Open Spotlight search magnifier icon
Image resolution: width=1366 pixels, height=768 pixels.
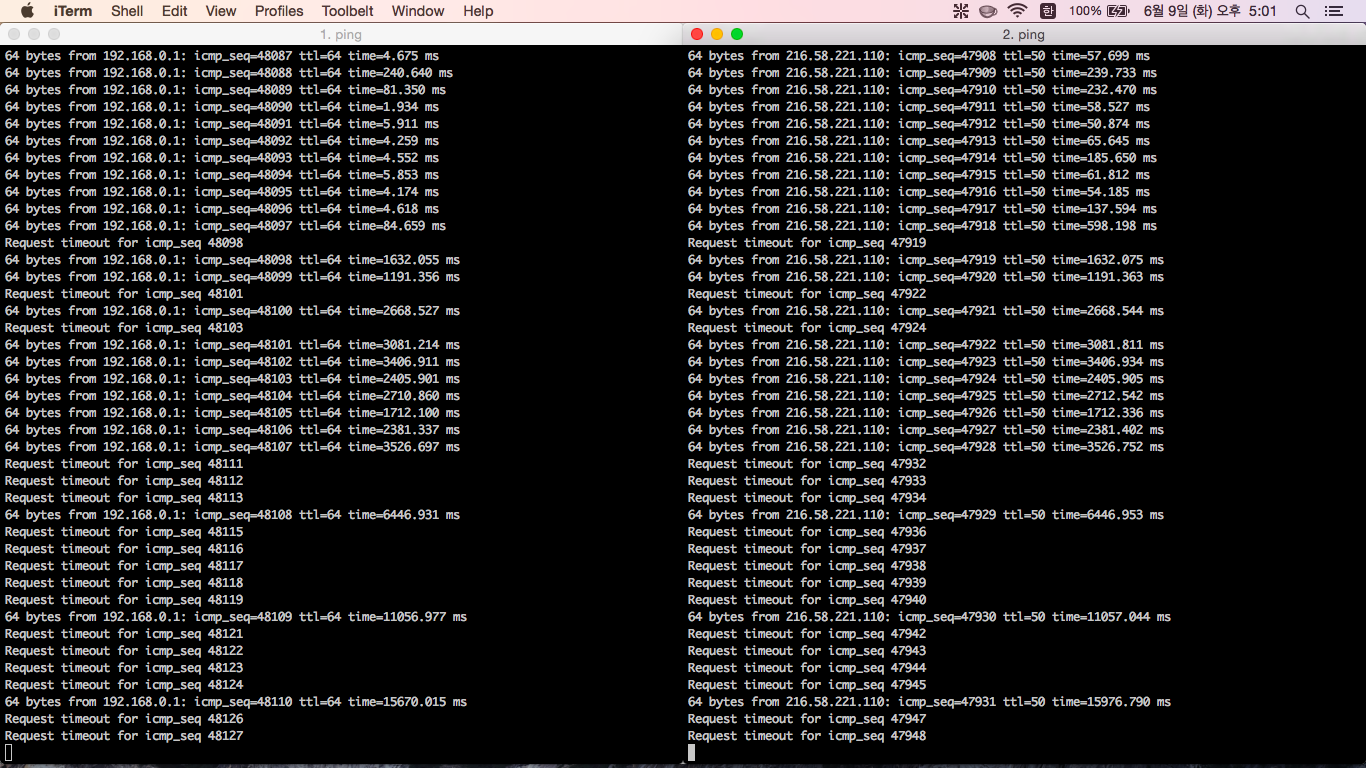point(1302,11)
